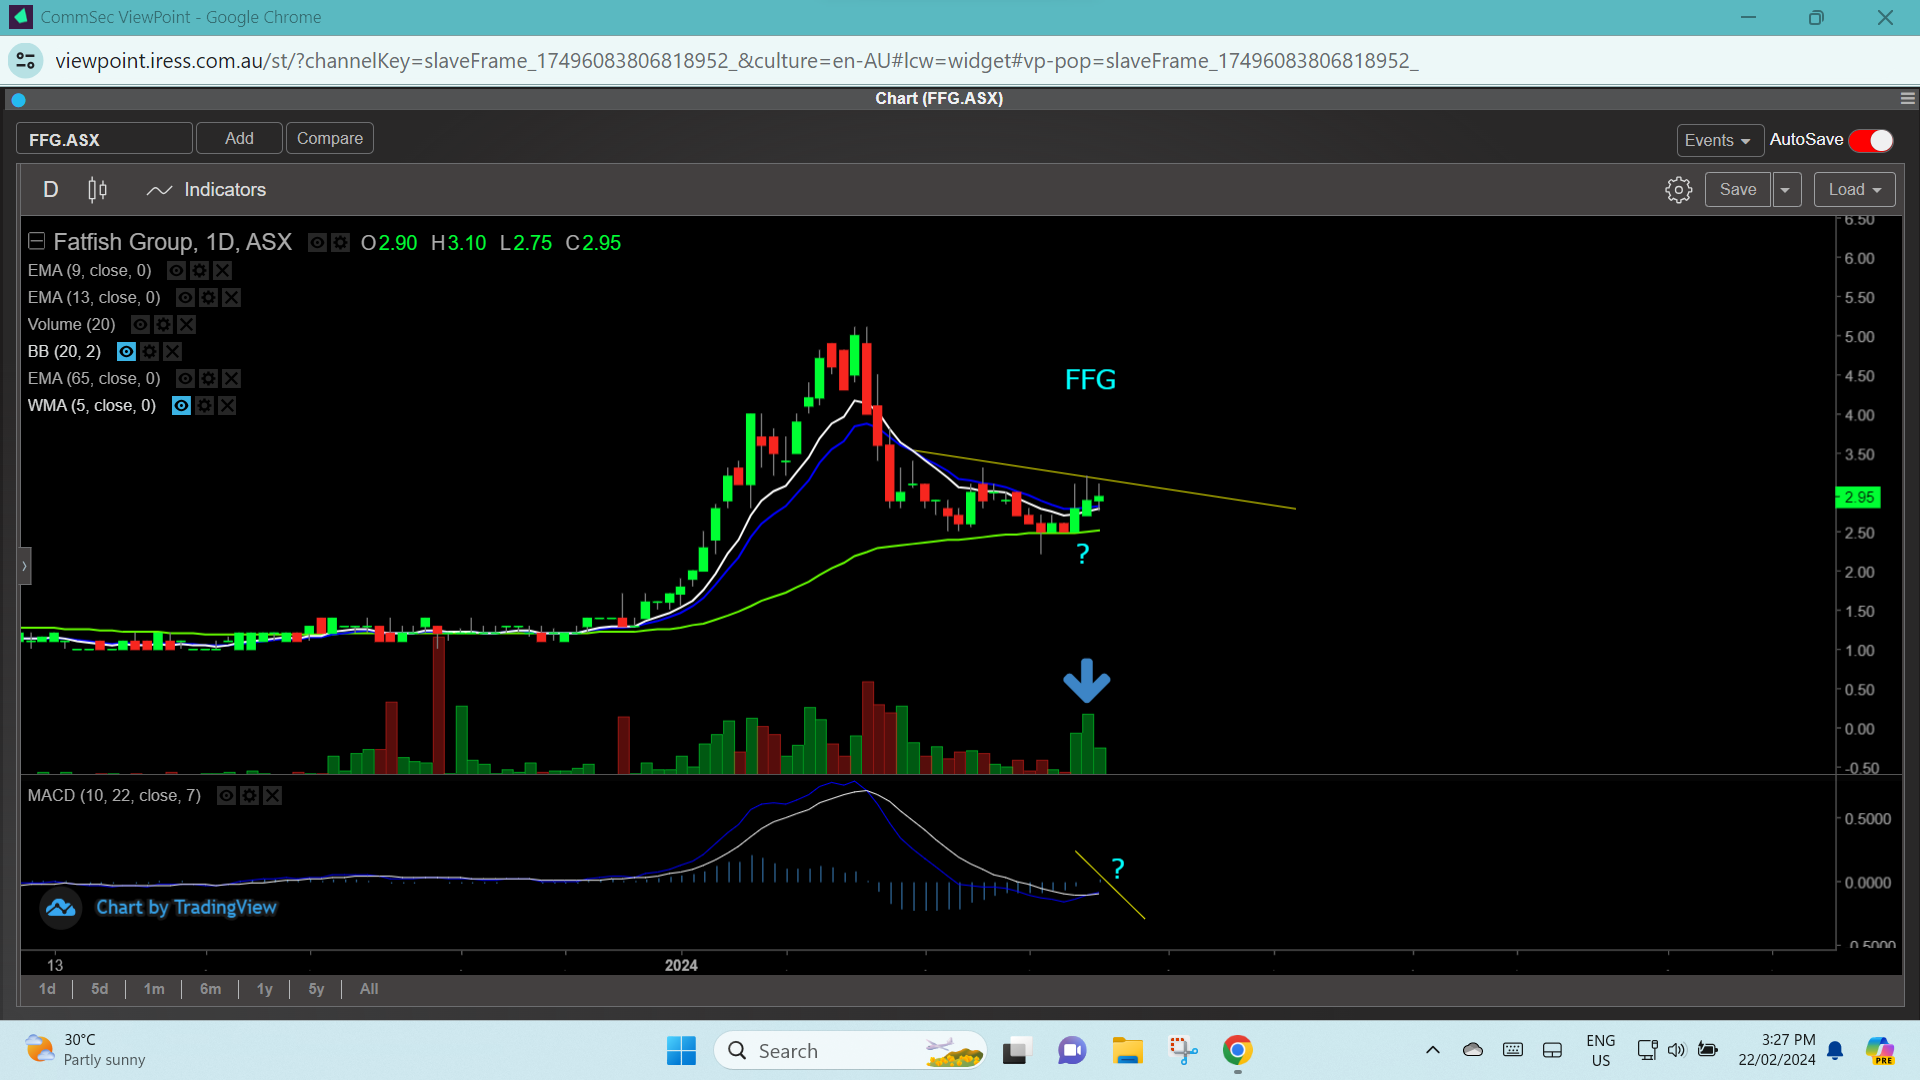Click the Add button

(239, 138)
